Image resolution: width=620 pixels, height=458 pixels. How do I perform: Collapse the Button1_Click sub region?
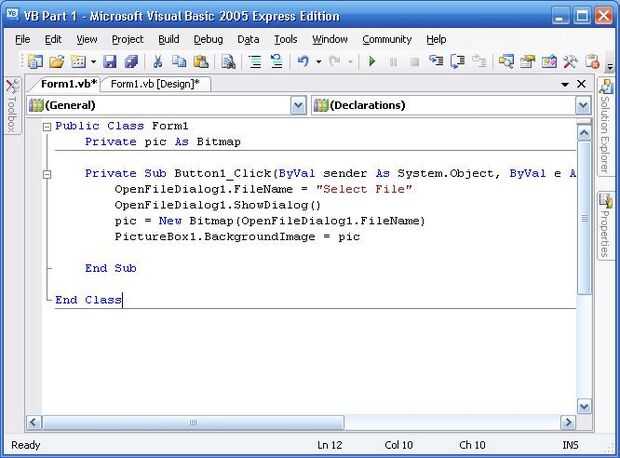47,174
